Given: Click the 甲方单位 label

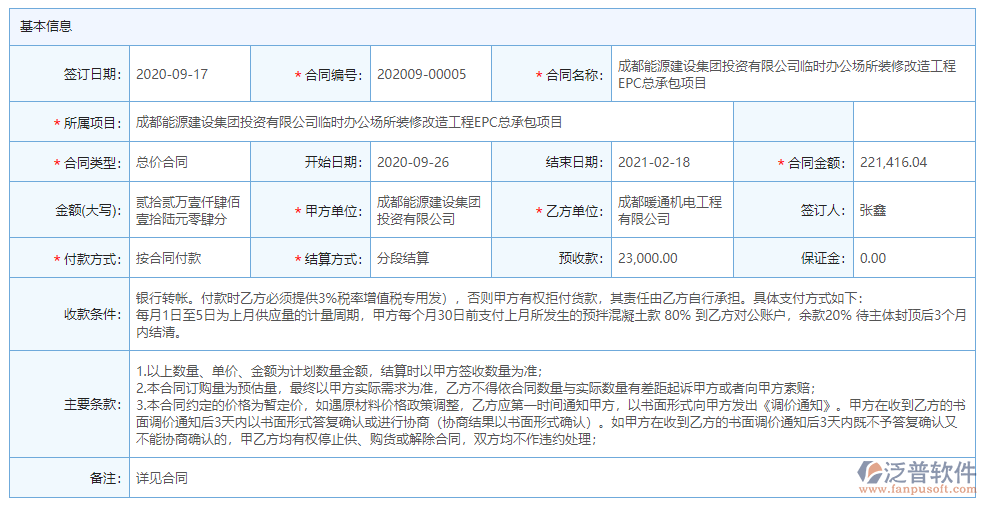Looking at the screenshot, I should click(x=328, y=212).
